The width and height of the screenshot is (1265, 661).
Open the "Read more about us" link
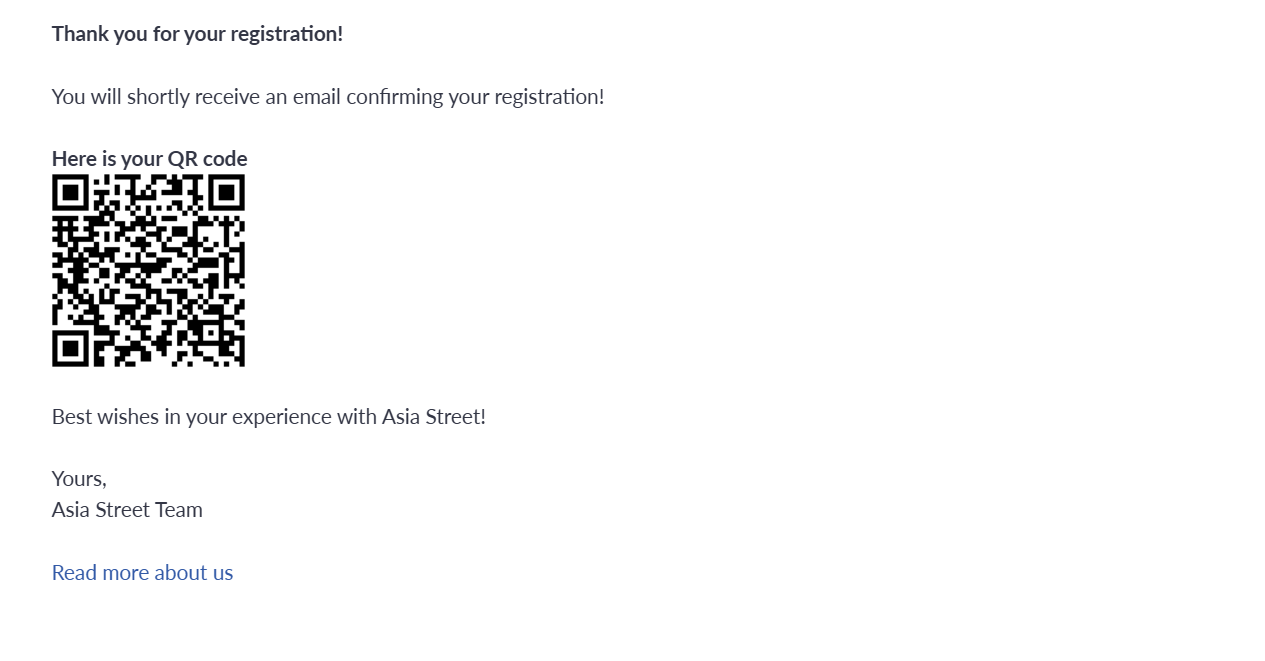click(142, 573)
